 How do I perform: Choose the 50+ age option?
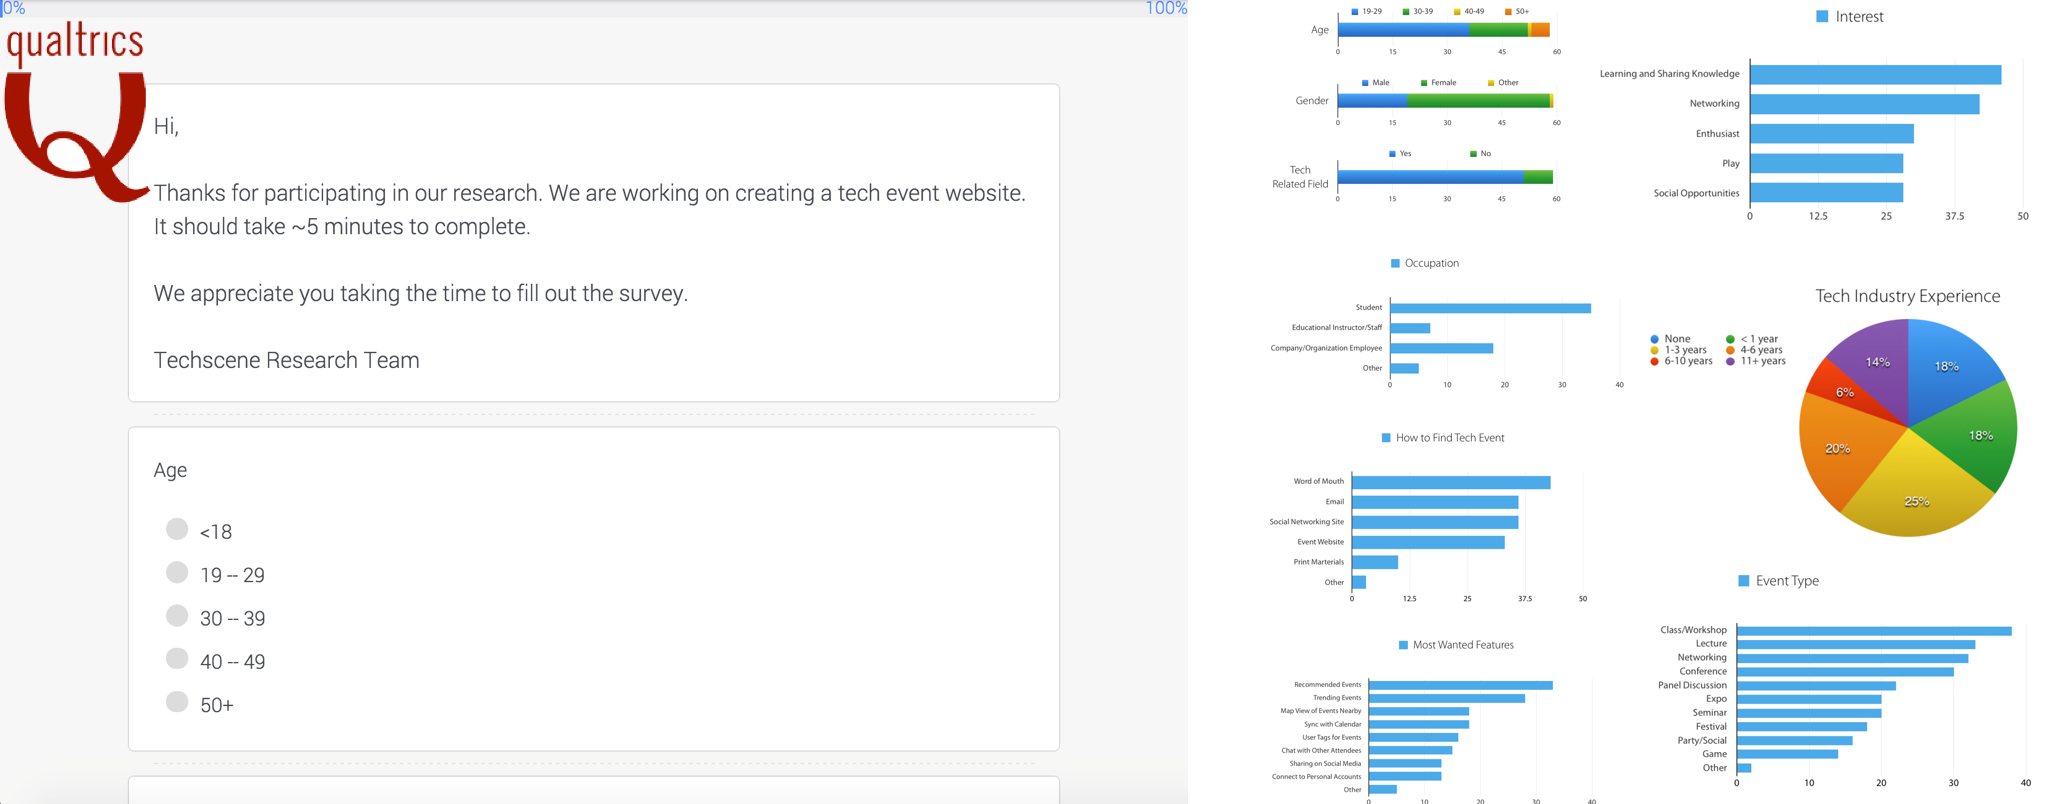coord(177,701)
